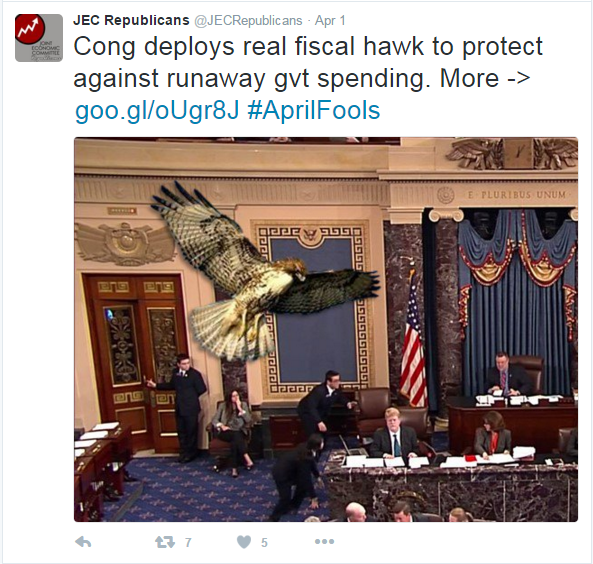The image size is (593, 564).
Task: Open the JEC Republicans profile avatar
Action: pyautogui.click(x=39, y=38)
